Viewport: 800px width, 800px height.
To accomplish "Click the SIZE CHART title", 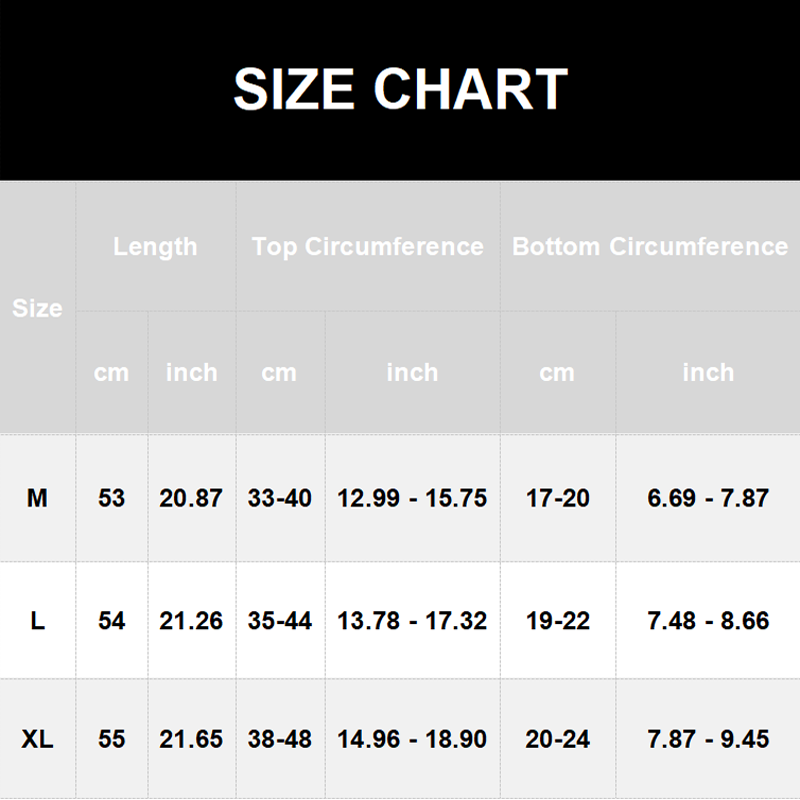I will pos(400,89).
